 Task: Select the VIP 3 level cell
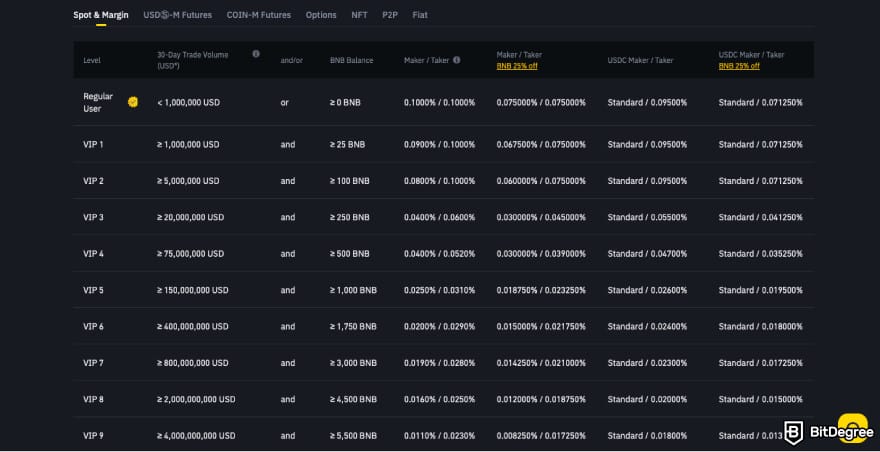(93, 217)
